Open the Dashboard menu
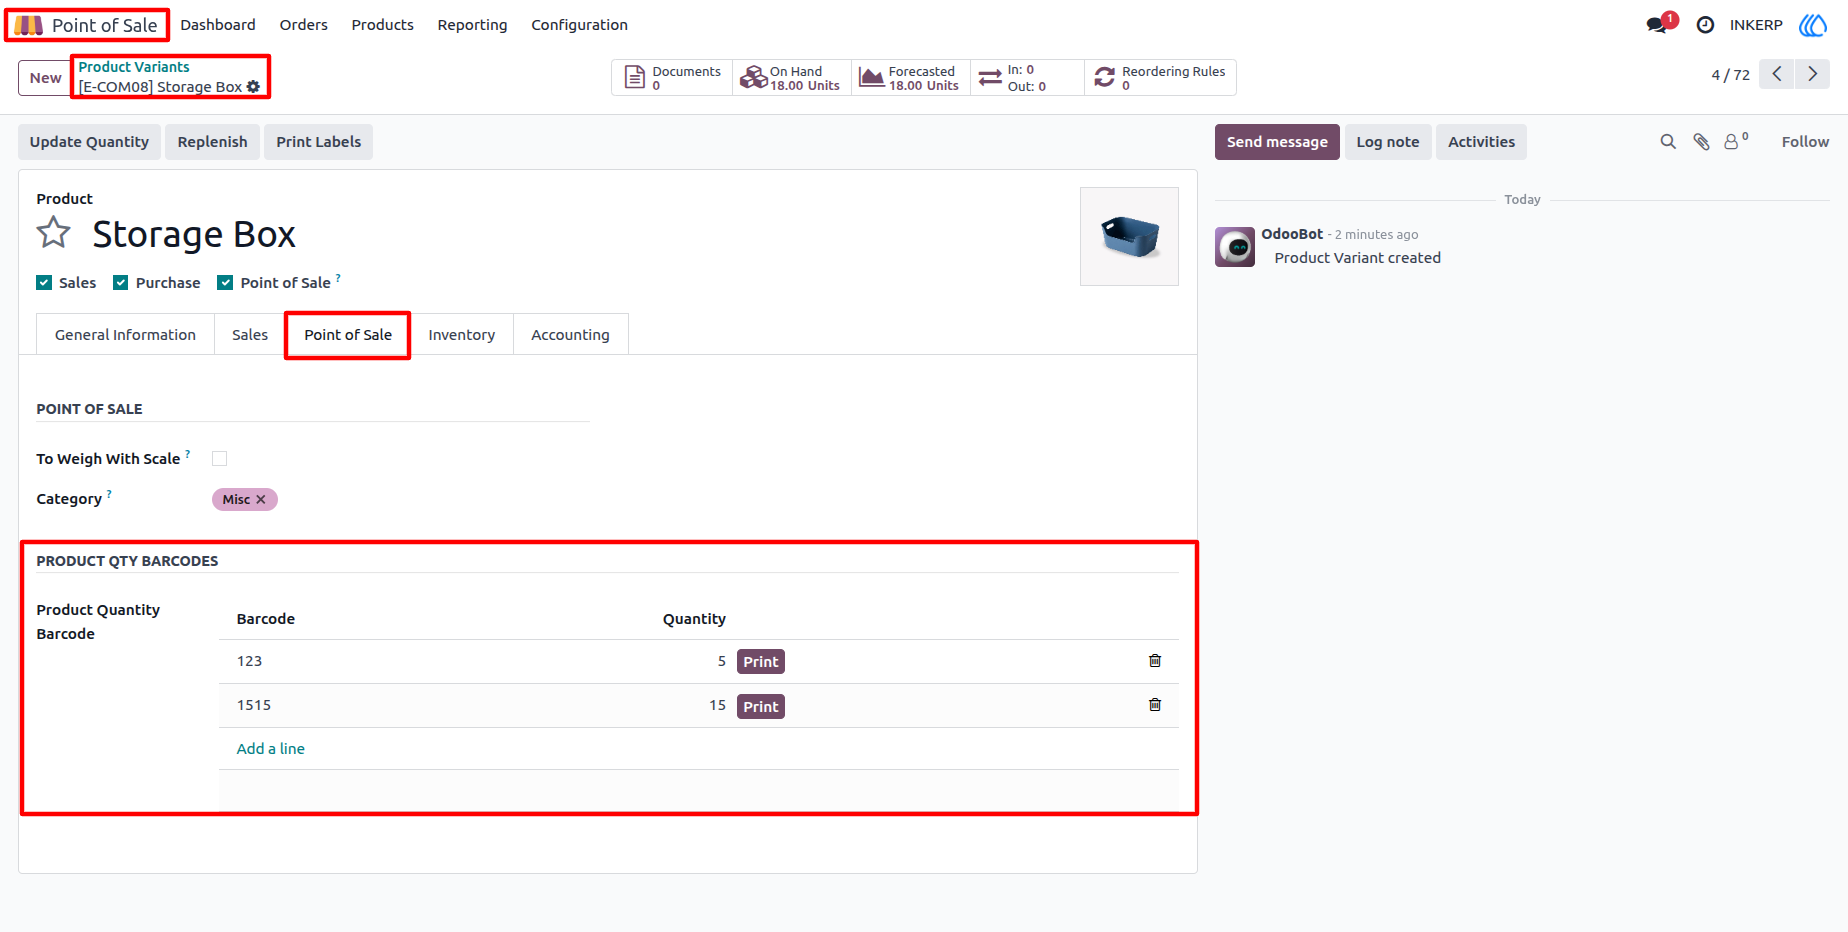Screen dimensions: 1848x932 [218, 25]
